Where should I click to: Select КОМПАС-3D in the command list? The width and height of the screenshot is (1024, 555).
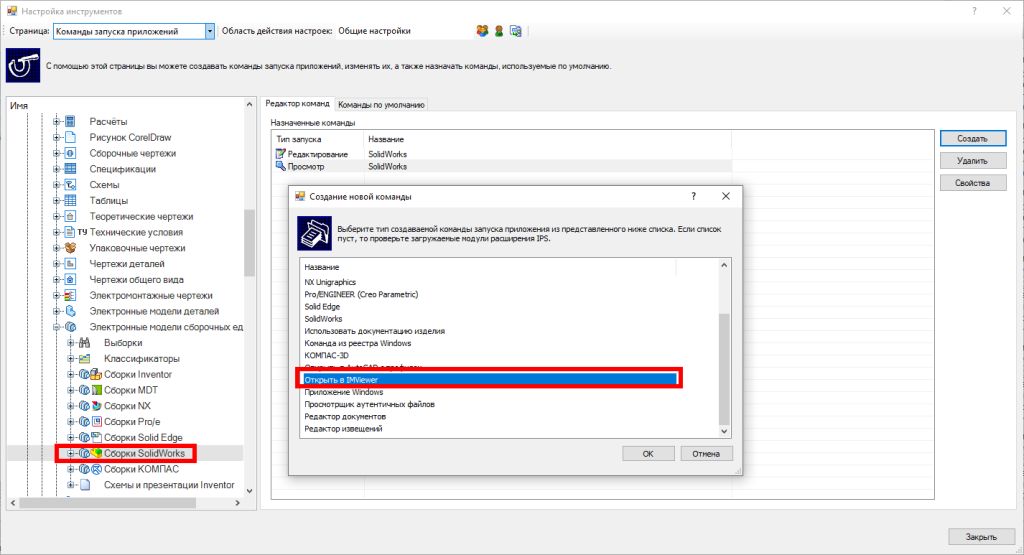[x=326, y=355]
